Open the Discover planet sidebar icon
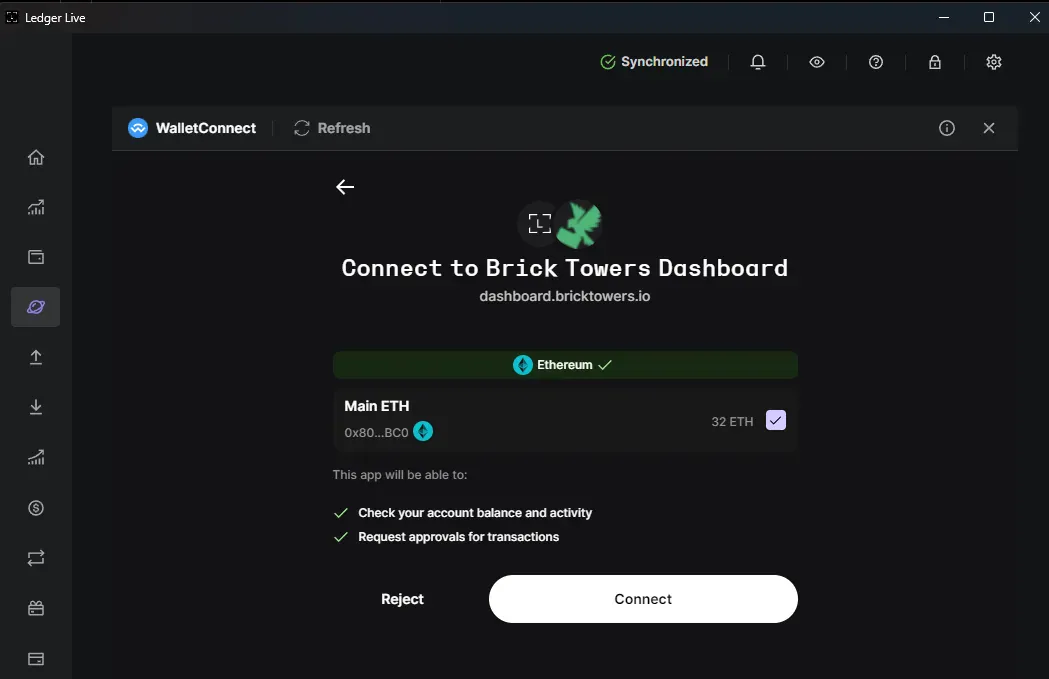Image resolution: width=1049 pixels, height=679 pixels. click(36, 307)
